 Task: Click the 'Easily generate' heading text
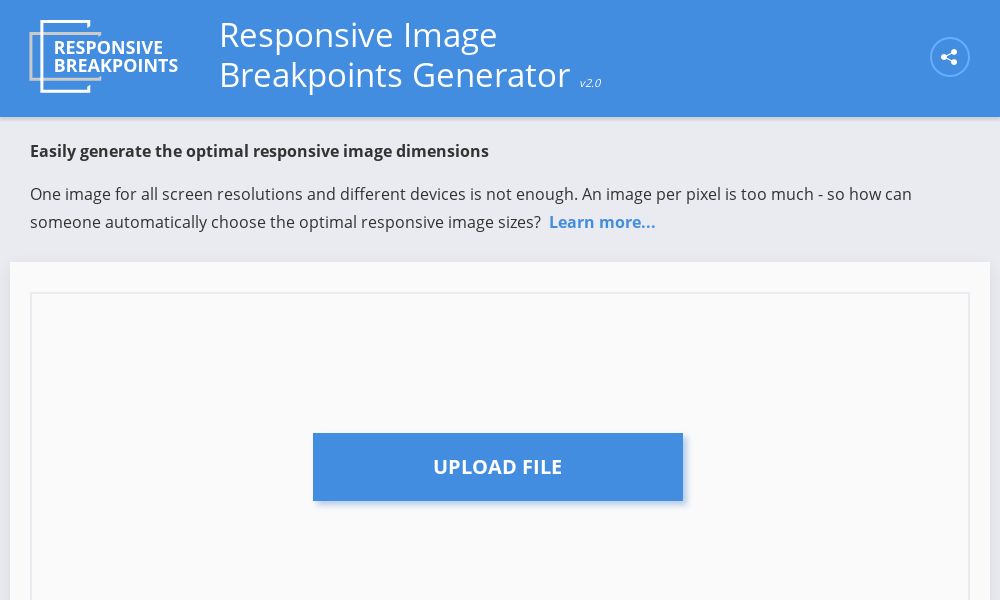coord(259,151)
